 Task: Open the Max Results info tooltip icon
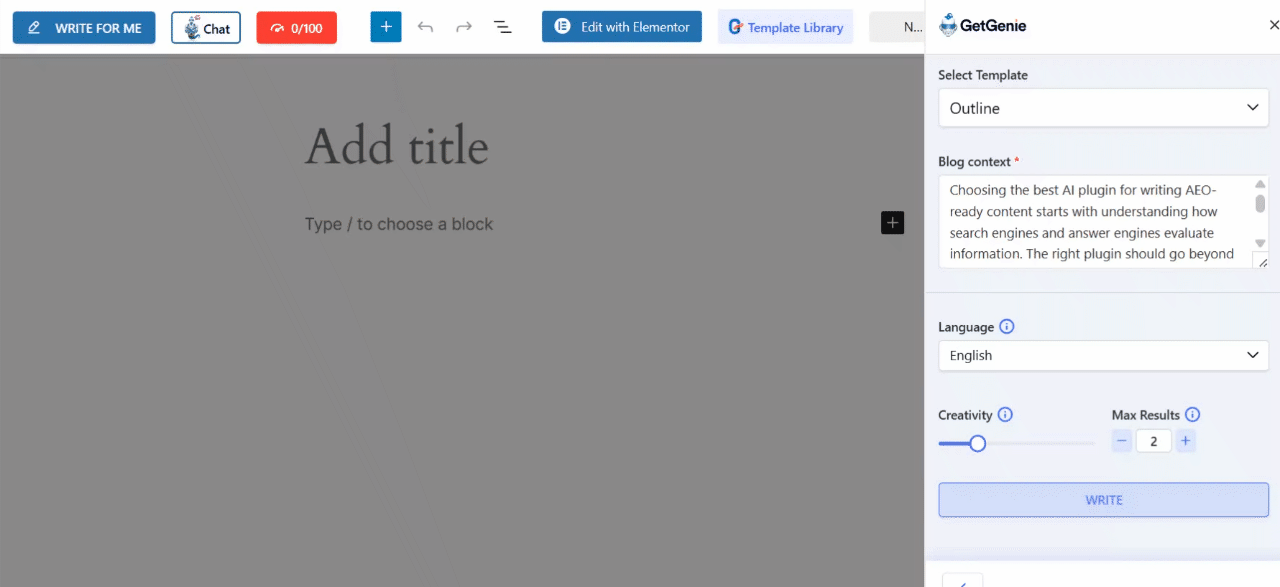[x=1194, y=414]
